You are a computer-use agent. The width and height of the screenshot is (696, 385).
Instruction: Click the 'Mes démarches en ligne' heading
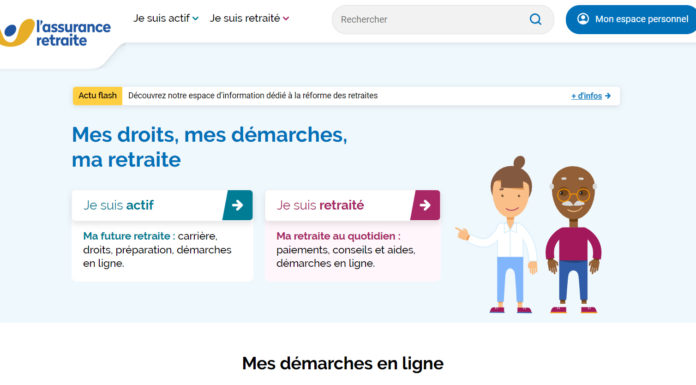343,363
